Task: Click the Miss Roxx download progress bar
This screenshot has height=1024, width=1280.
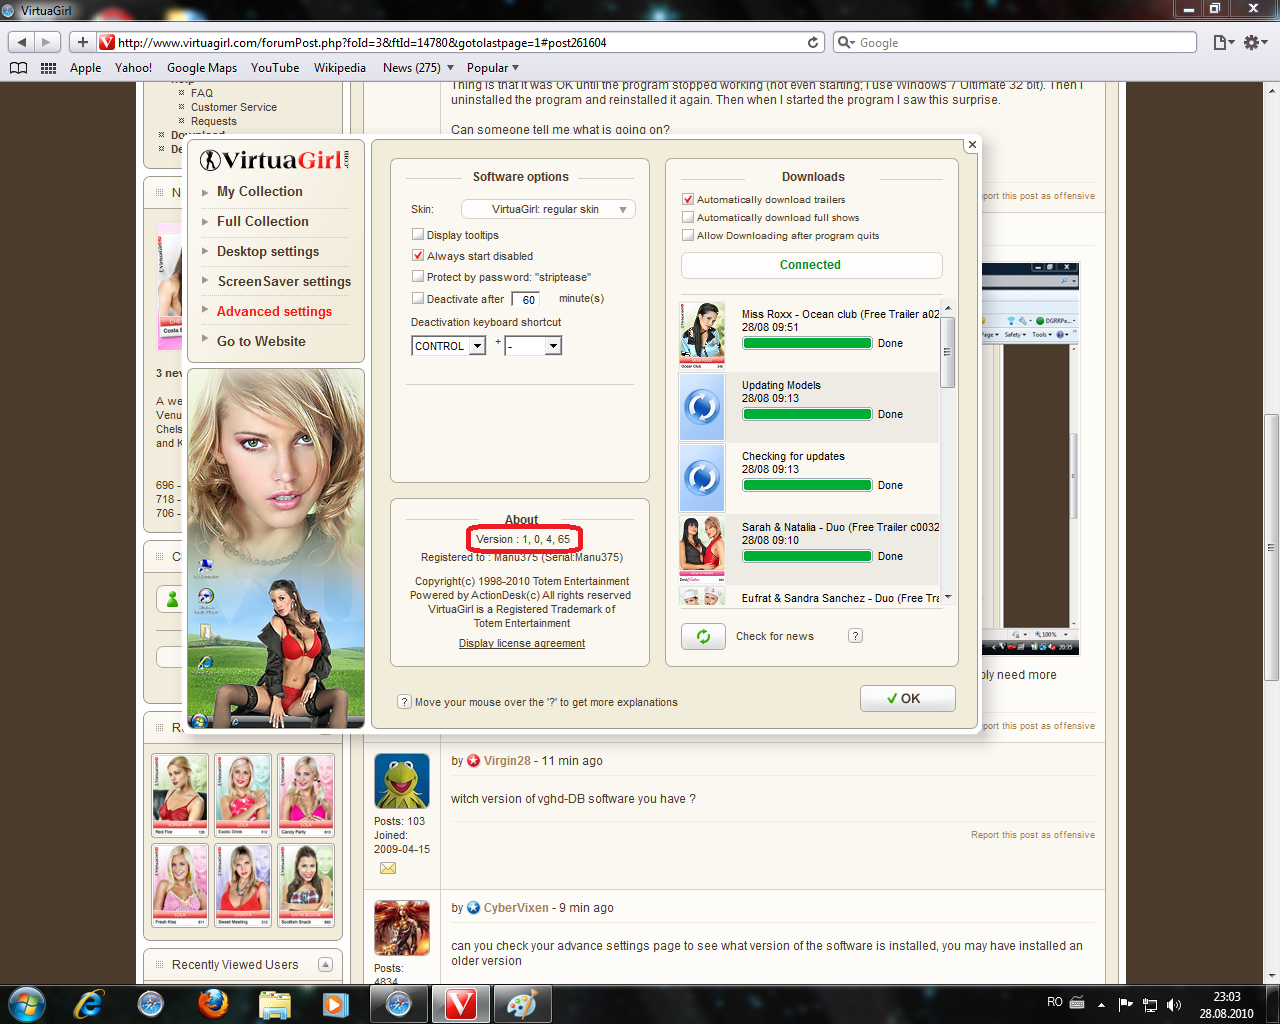Action: [x=807, y=343]
